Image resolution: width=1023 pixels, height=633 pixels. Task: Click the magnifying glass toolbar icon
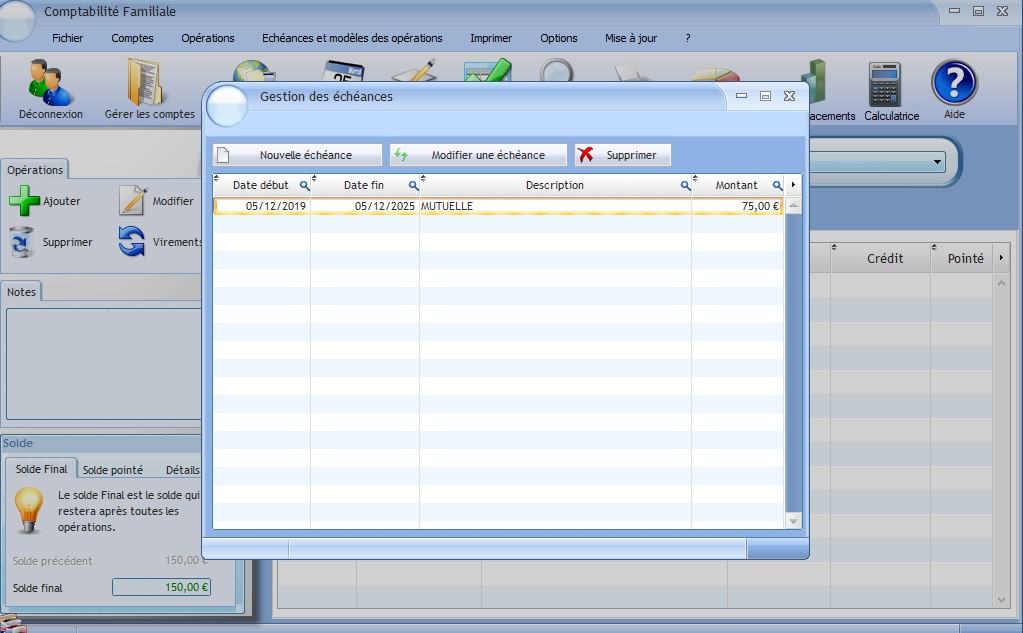pyautogui.click(x=557, y=70)
